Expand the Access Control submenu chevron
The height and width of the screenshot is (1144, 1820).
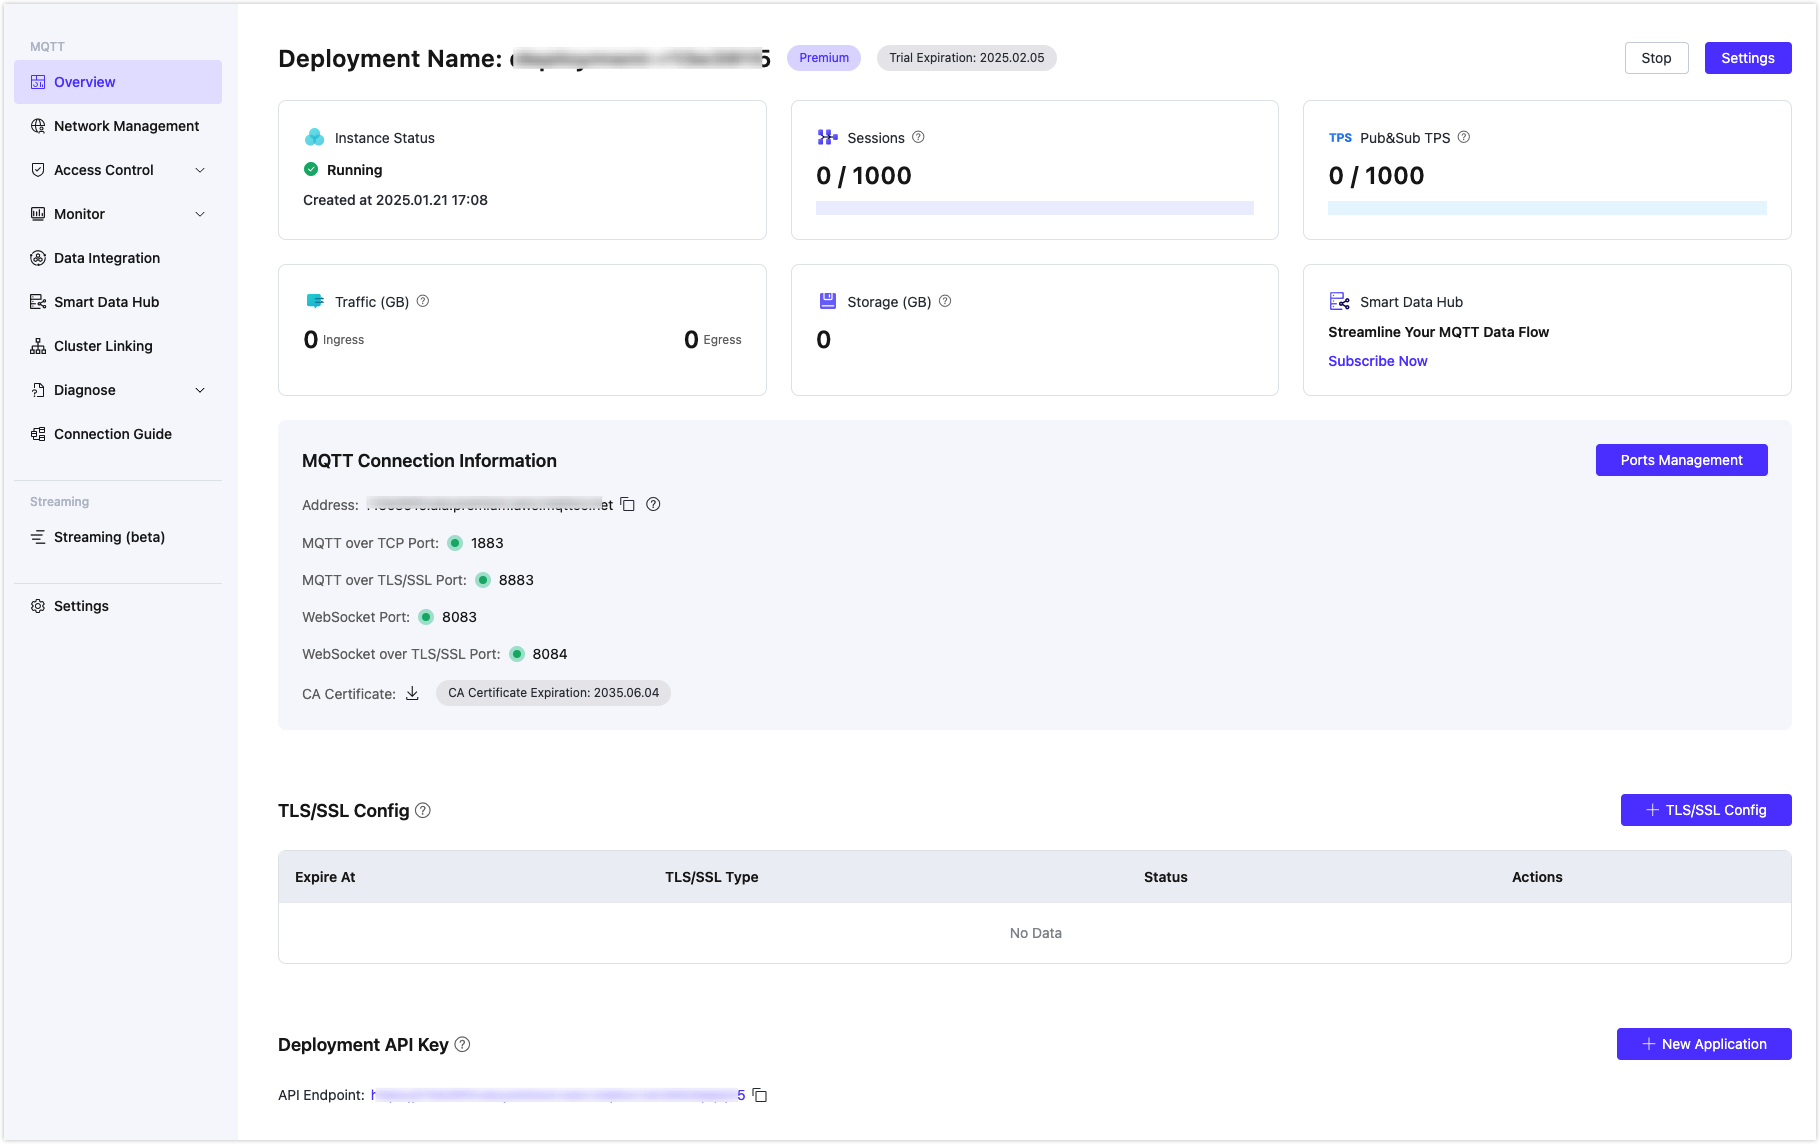click(x=200, y=170)
